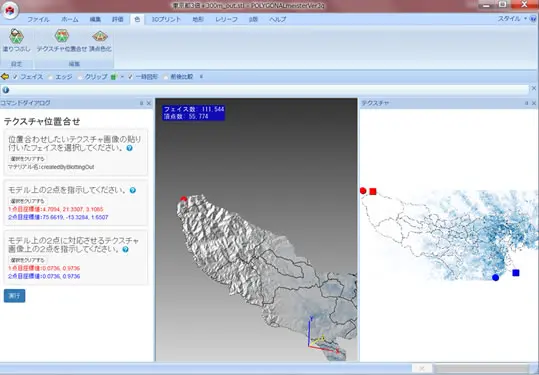Screen dimensions: 539x375
Task: Click the テクスチャ位置合せ panel heading
Action: (x=42, y=121)
